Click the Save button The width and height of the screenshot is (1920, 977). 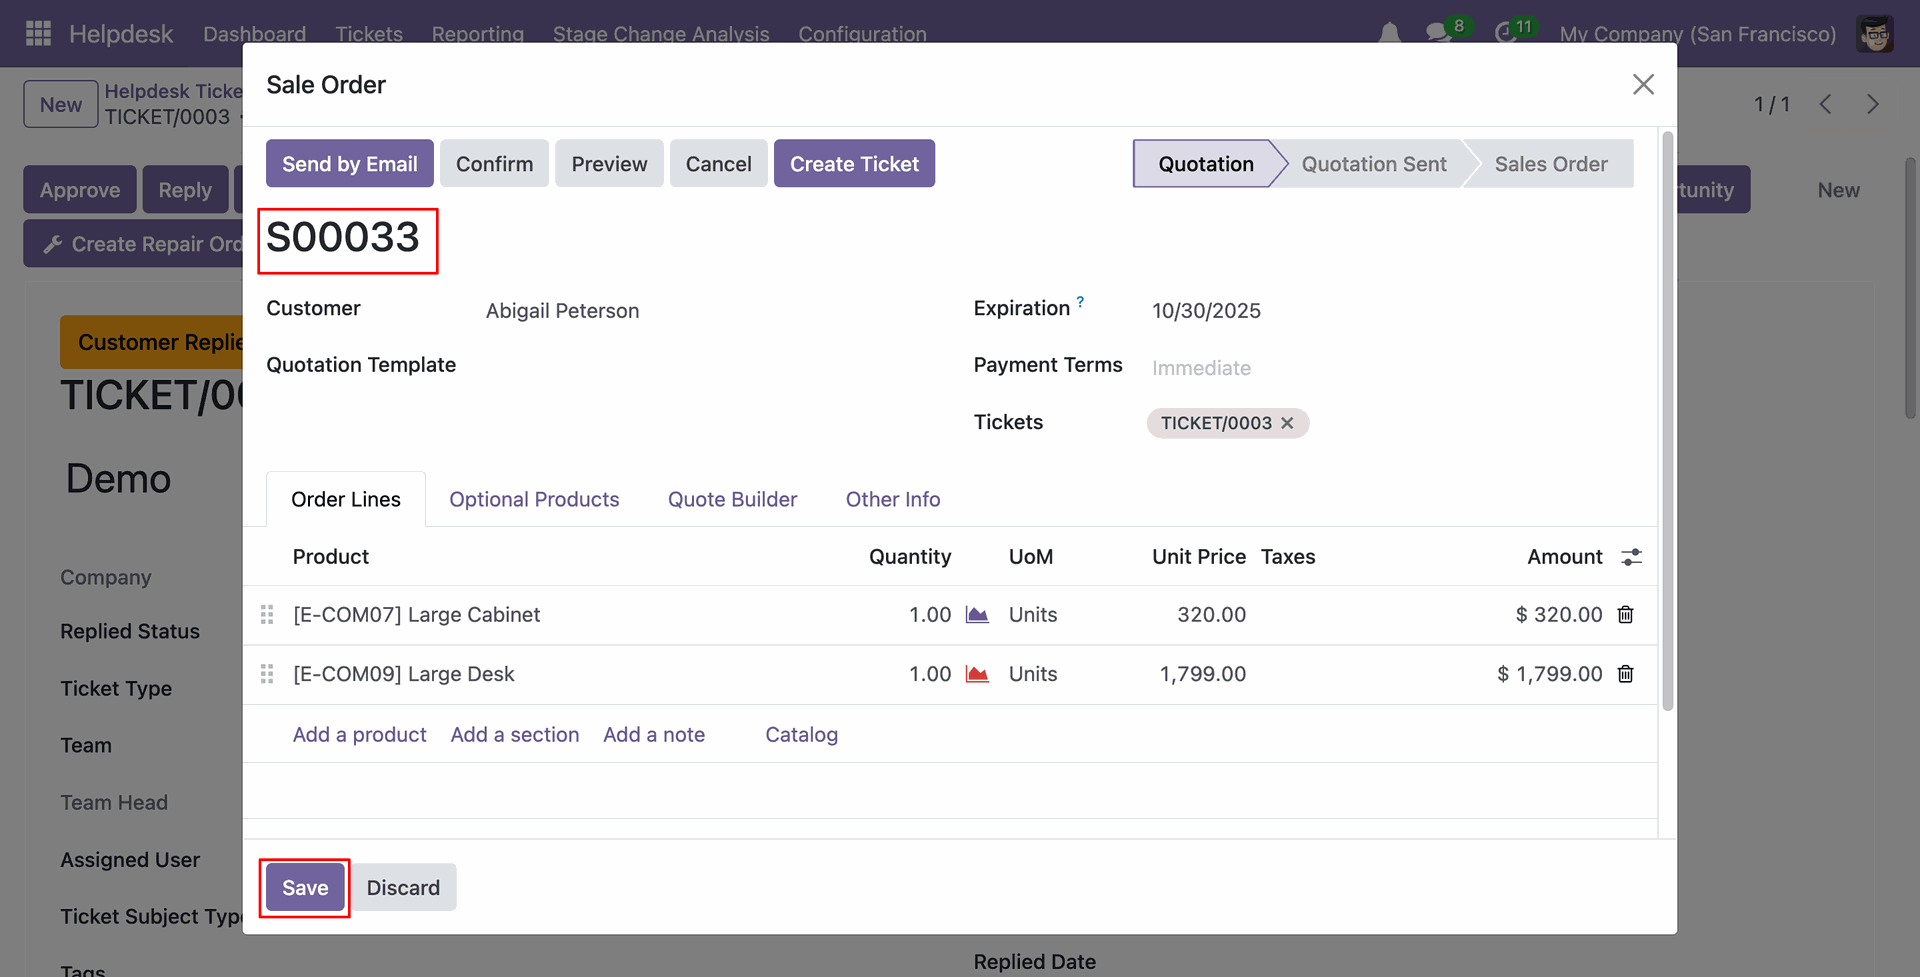coord(305,888)
